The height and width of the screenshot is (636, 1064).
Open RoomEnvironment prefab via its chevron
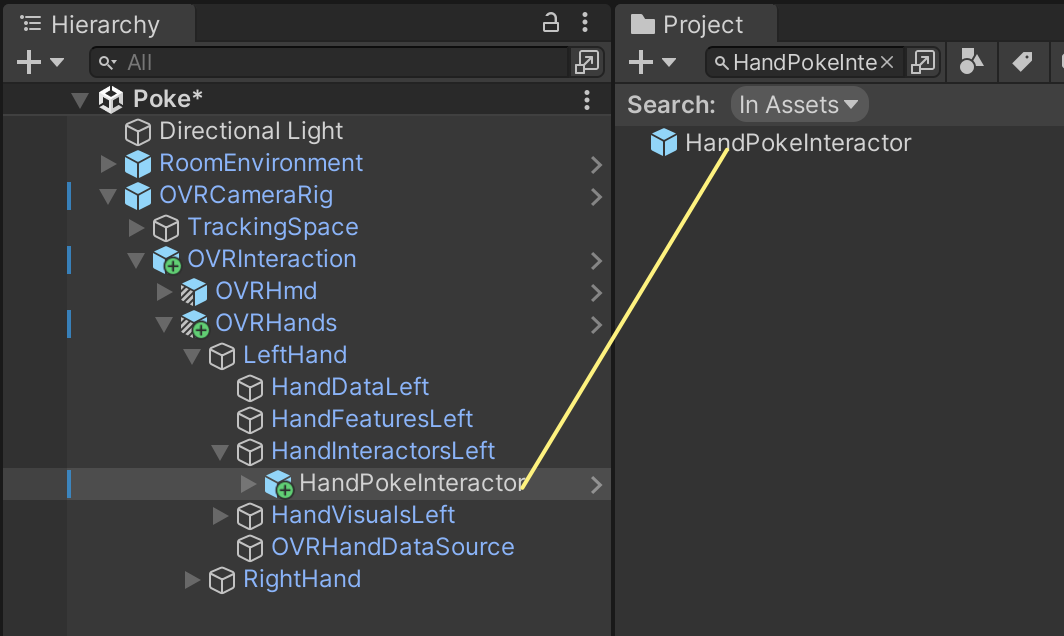click(596, 165)
